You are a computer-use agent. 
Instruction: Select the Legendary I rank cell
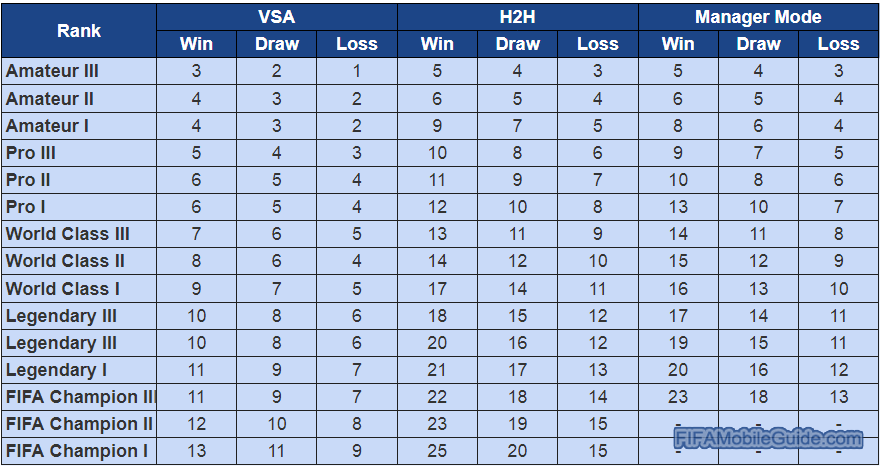point(79,370)
